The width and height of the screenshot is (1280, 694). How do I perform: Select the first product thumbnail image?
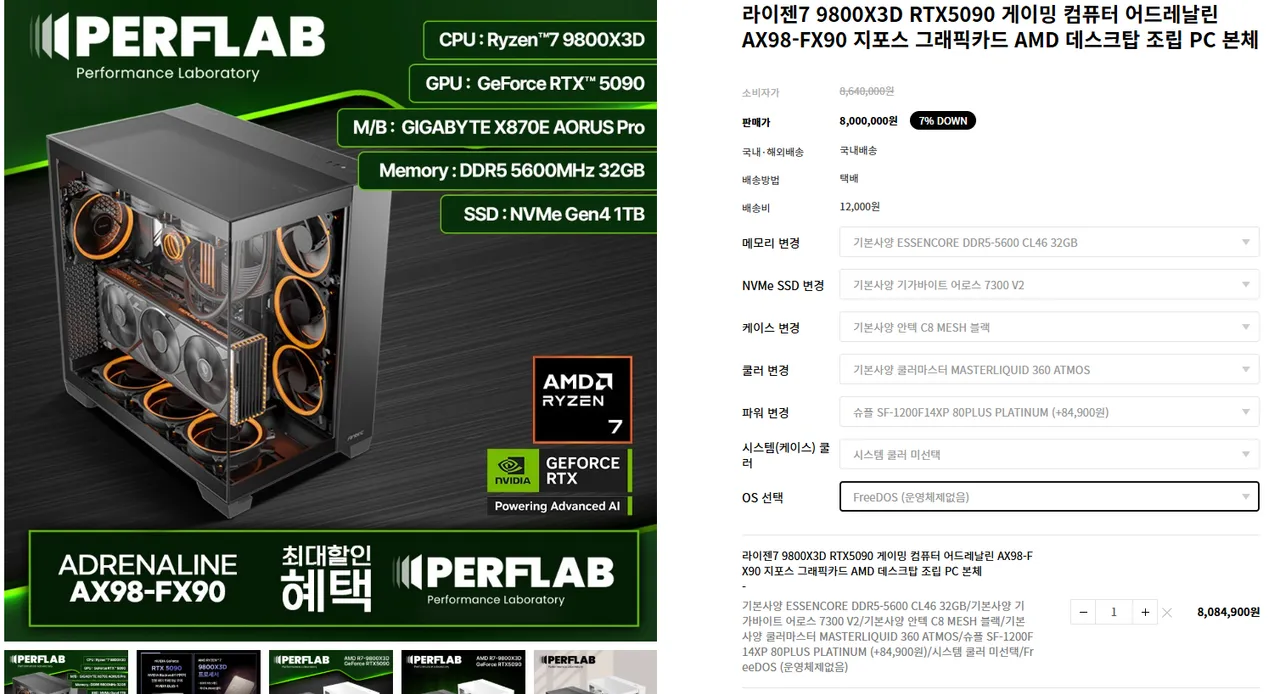[x=66, y=672]
